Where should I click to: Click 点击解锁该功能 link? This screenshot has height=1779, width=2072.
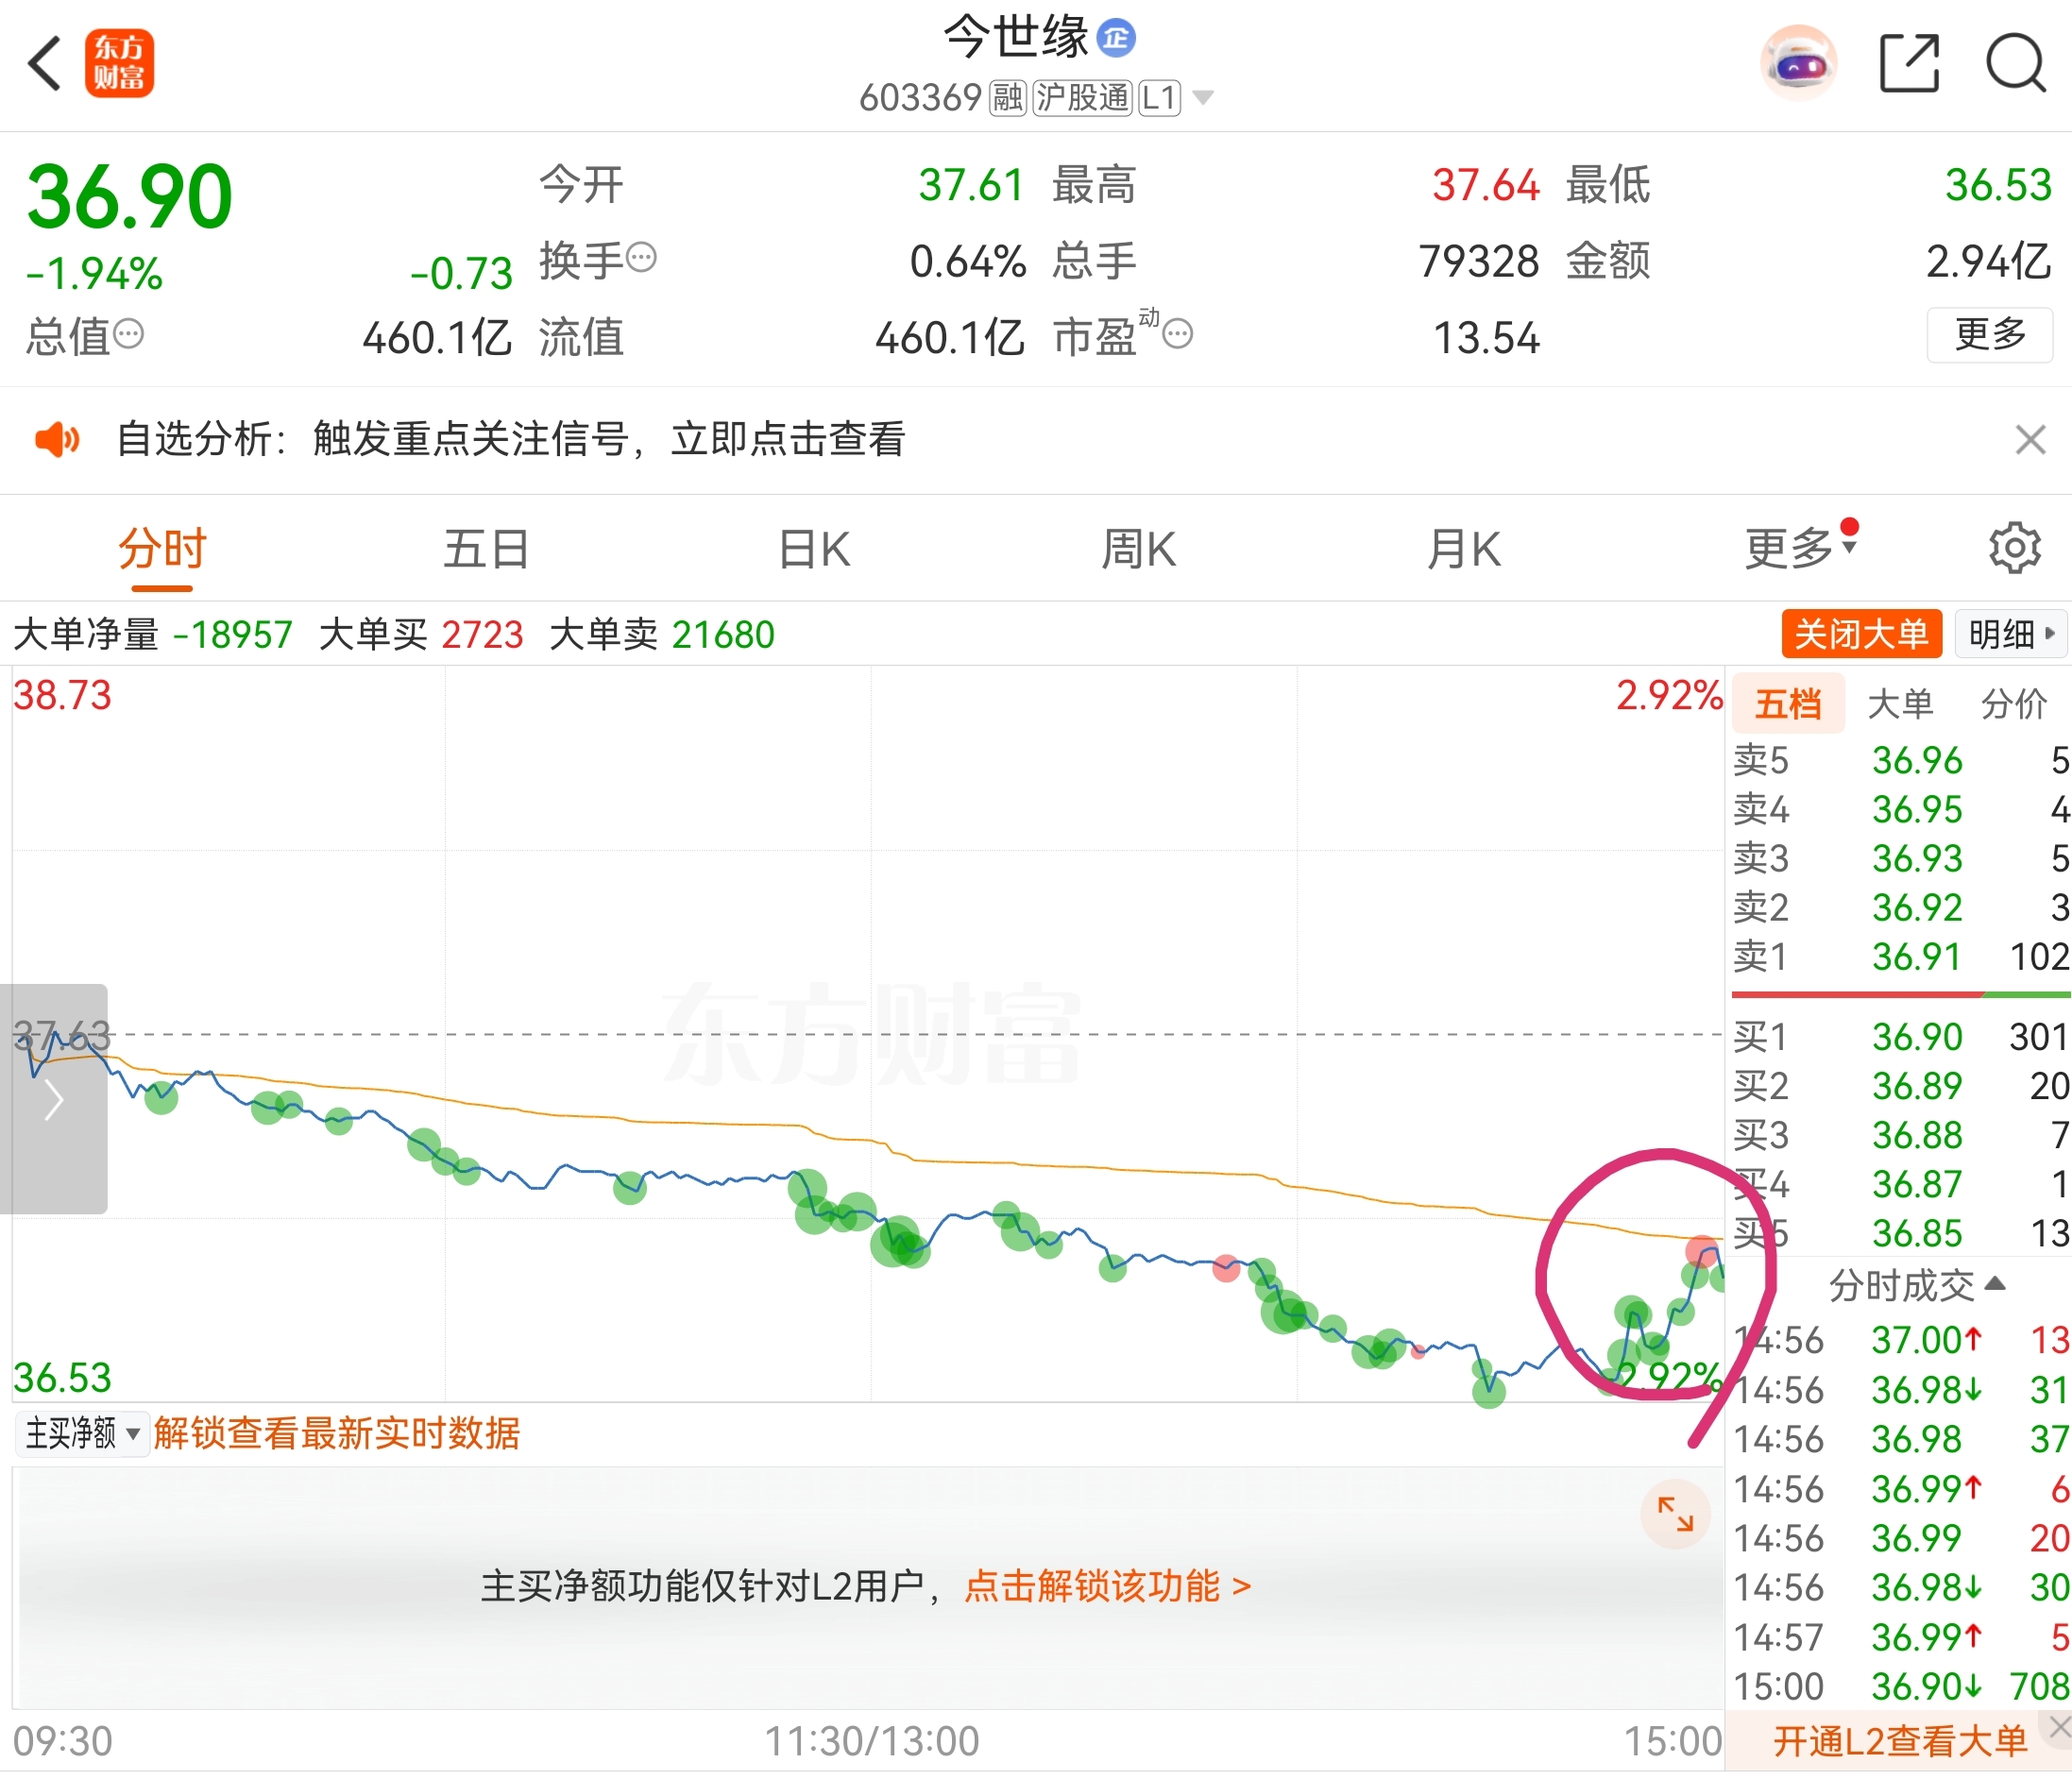[x=1107, y=1586]
